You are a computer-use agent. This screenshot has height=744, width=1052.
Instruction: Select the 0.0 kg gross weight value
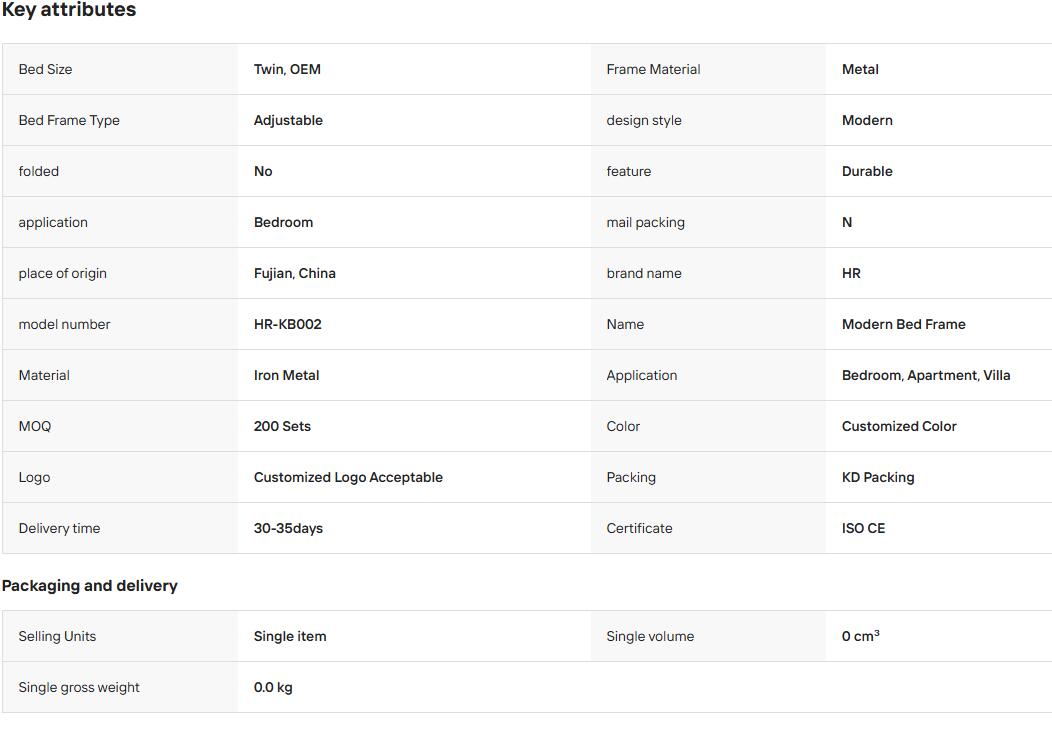[x=273, y=687]
